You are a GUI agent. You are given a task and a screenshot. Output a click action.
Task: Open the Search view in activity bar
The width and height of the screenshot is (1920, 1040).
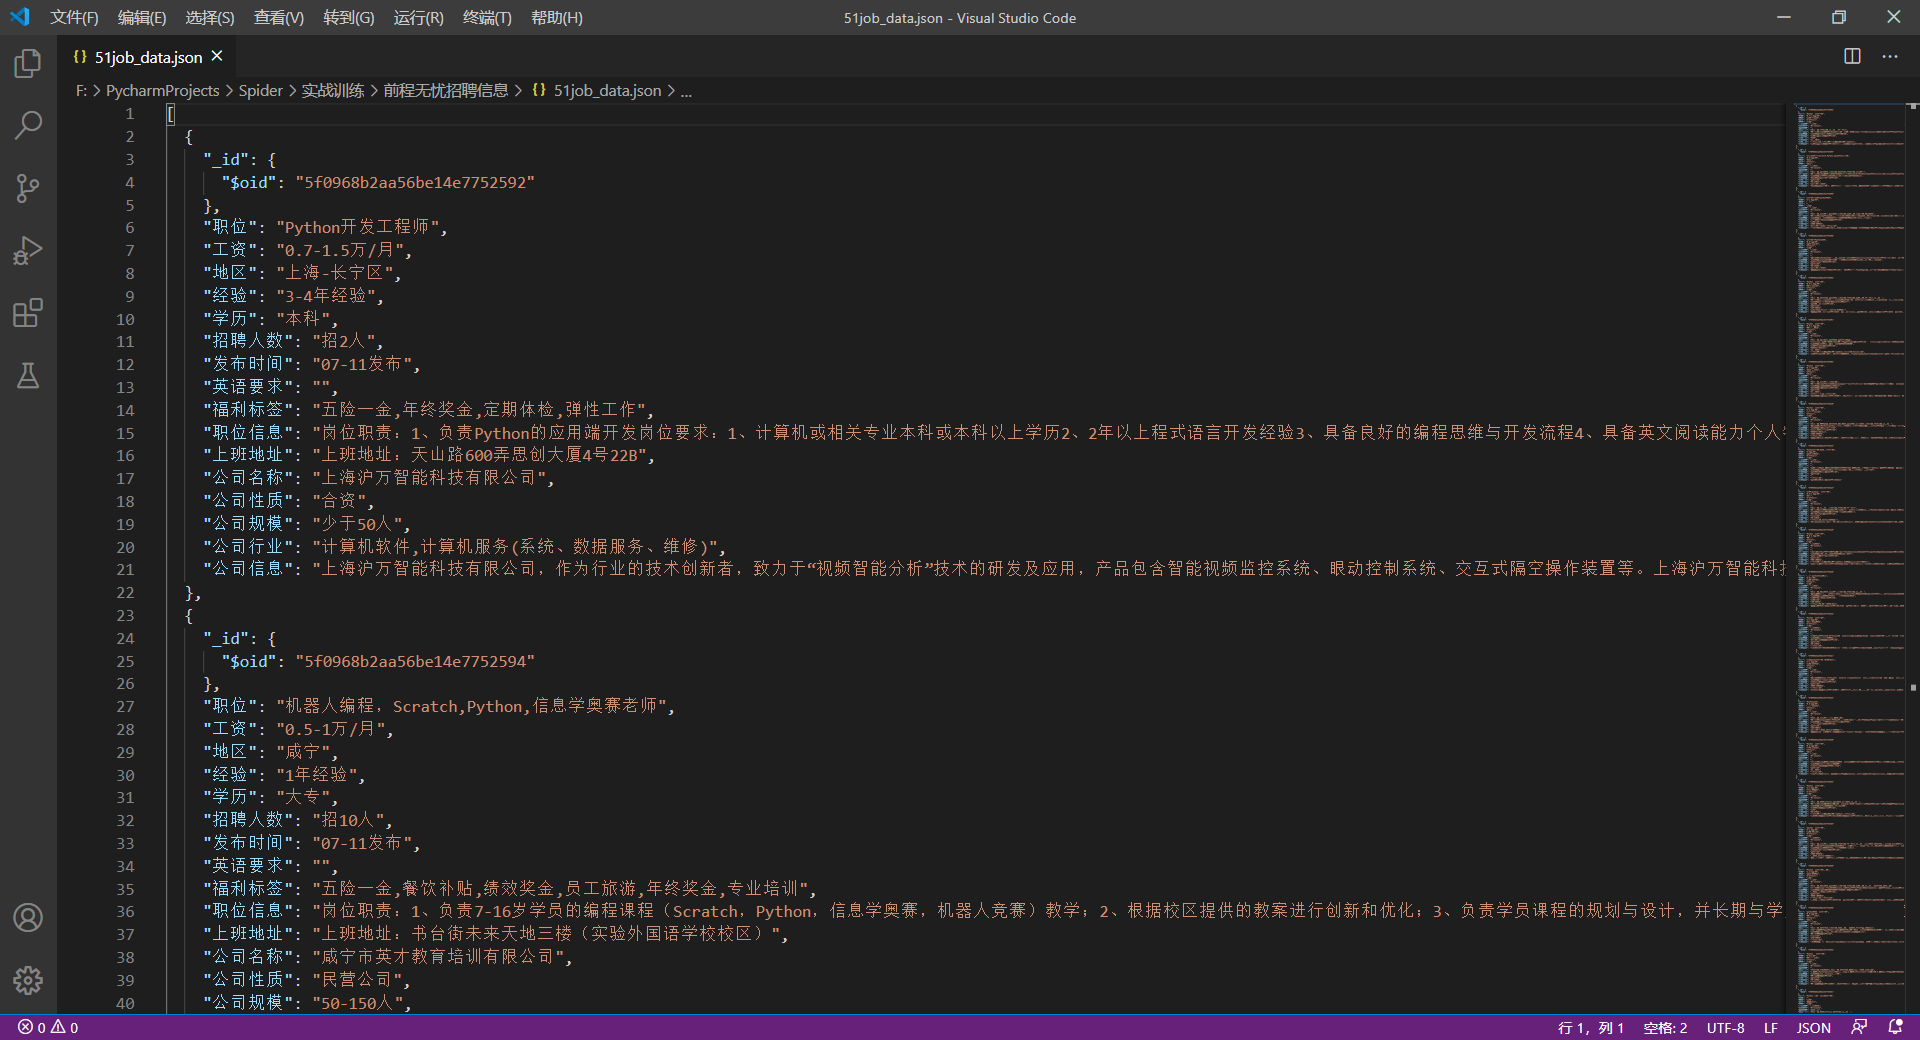pos(28,126)
